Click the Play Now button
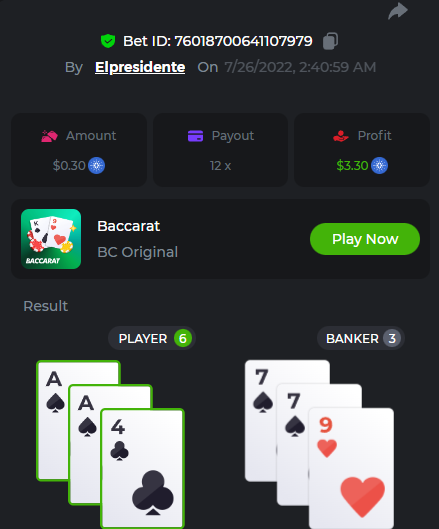The image size is (439, 529). click(x=365, y=239)
